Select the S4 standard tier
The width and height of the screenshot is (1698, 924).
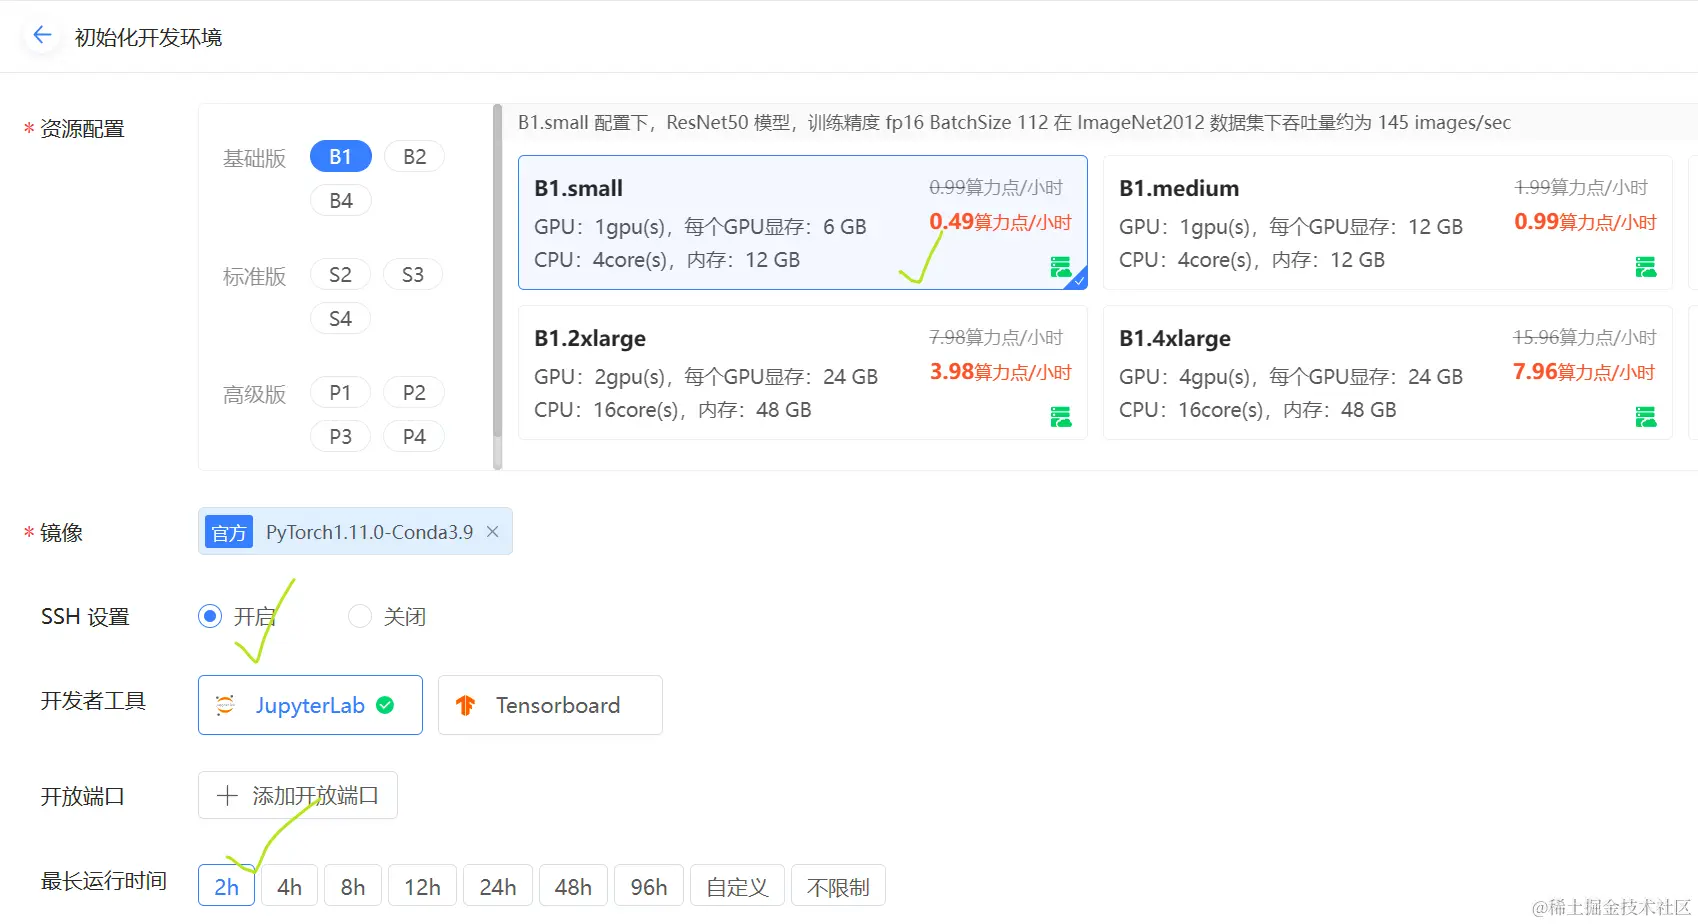point(340,318)
